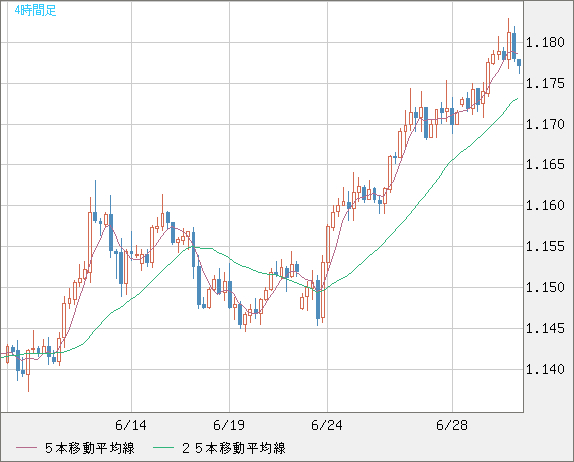
Task: Click the 1.145 price axis label
Action: pos(545,328)
